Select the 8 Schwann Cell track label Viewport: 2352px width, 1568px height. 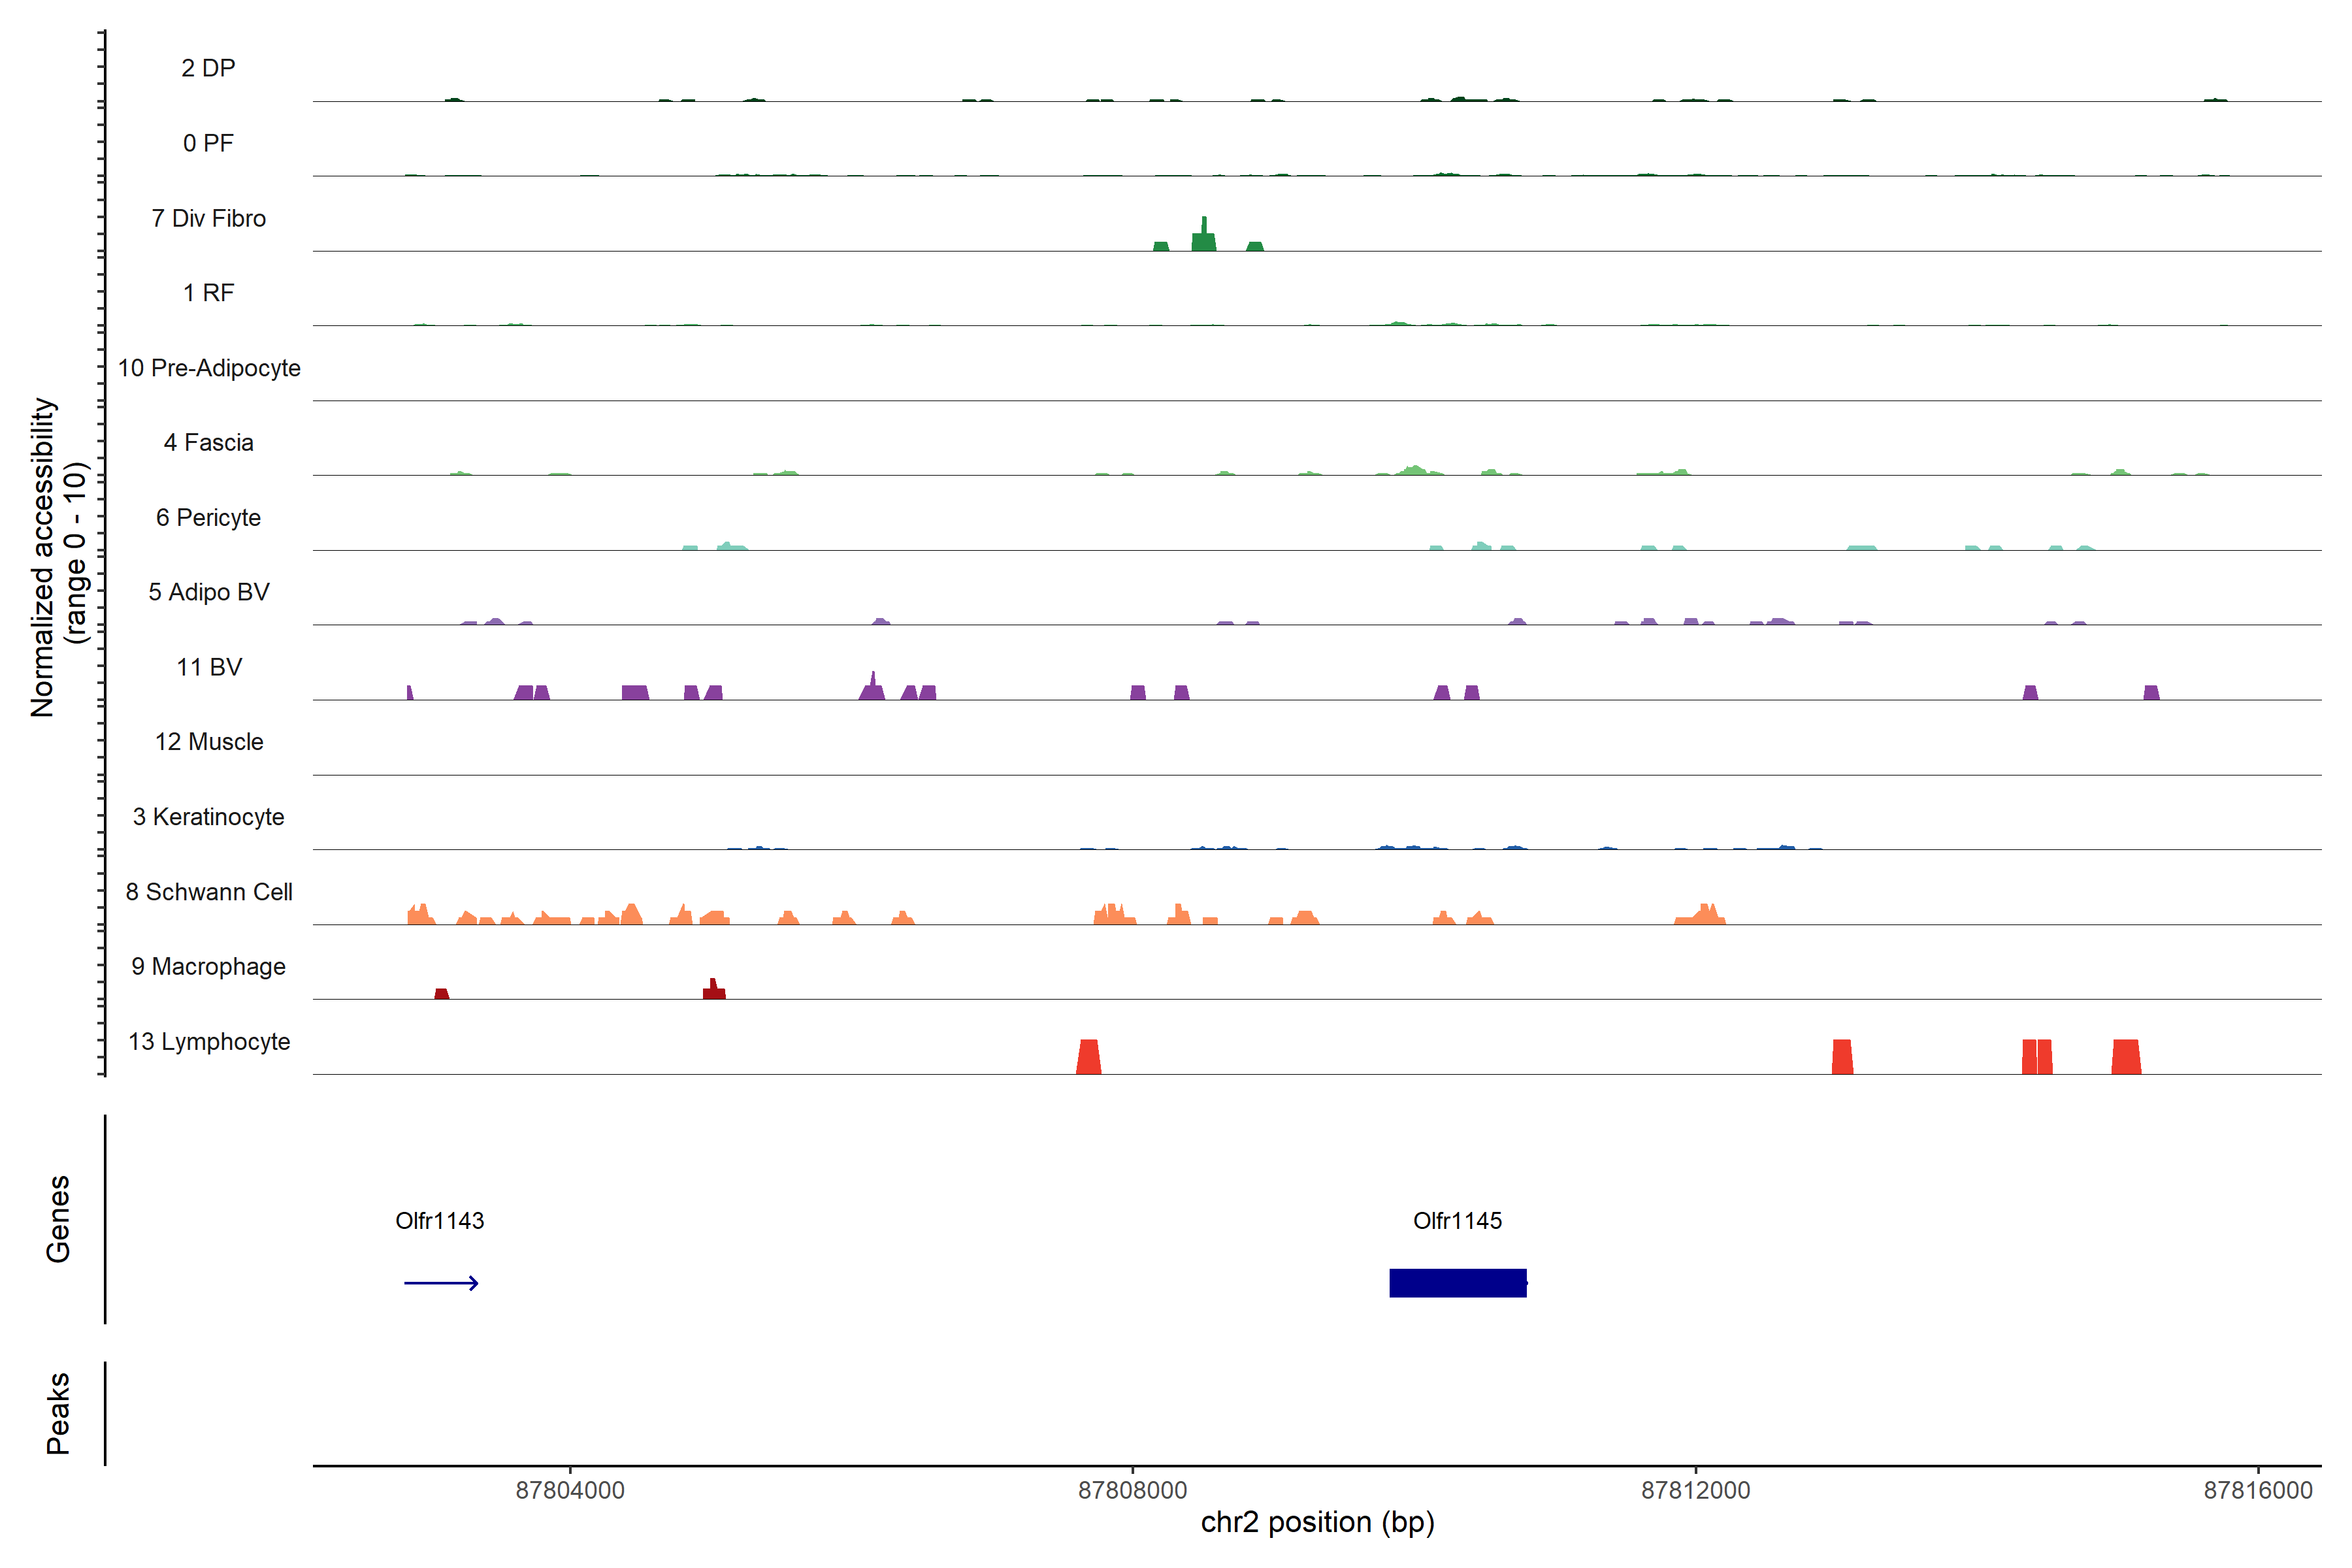point(209,891)
